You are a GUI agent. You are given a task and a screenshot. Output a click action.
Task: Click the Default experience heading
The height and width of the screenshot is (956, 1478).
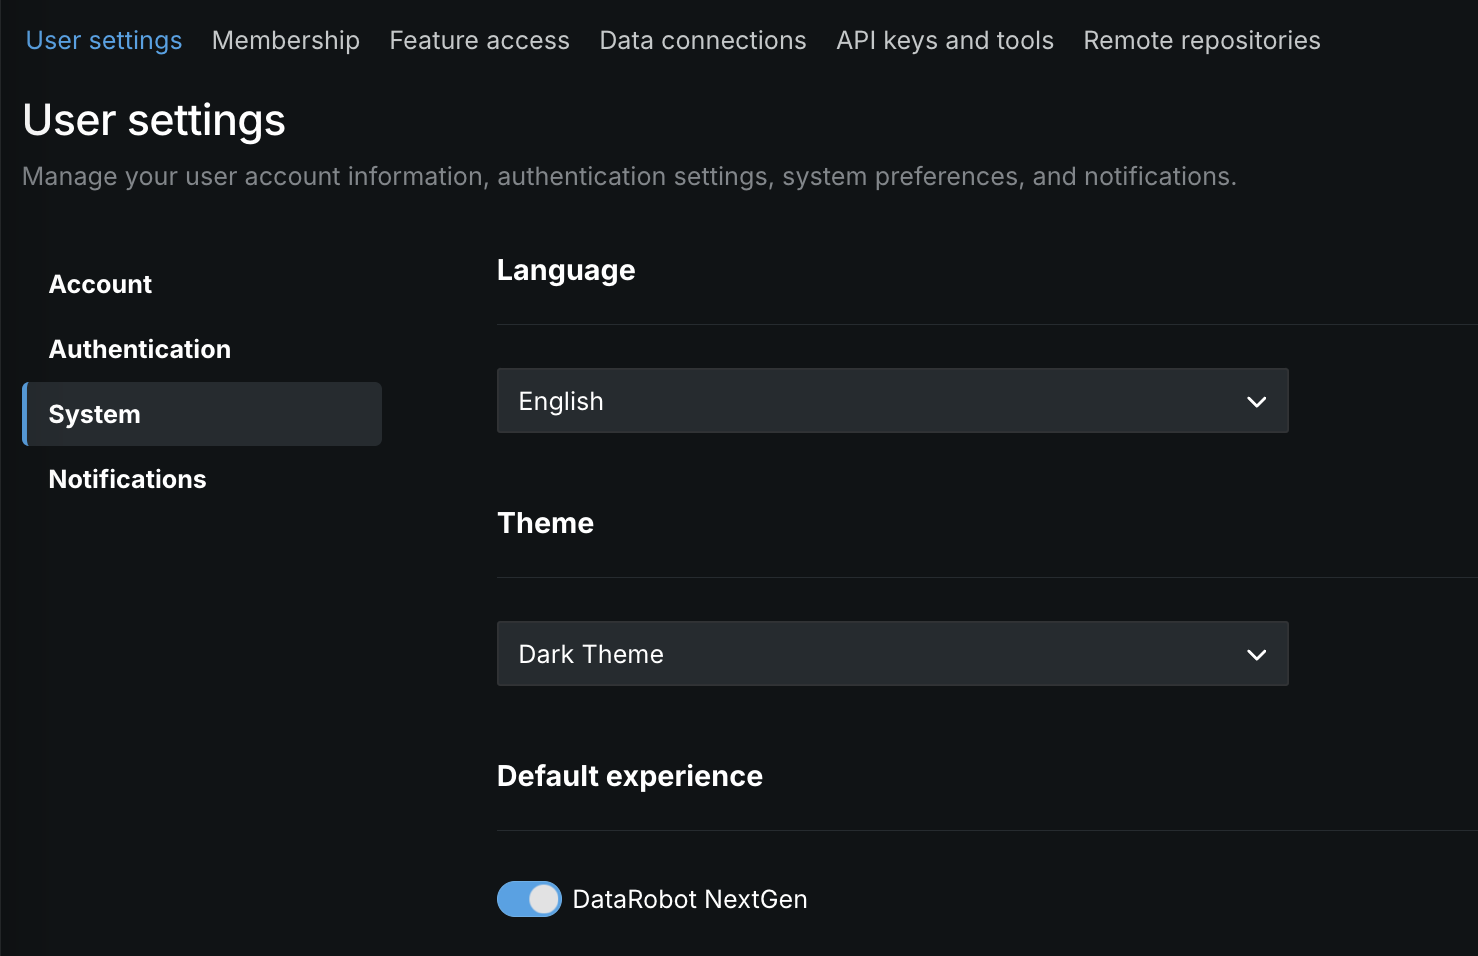click(629, 776)
